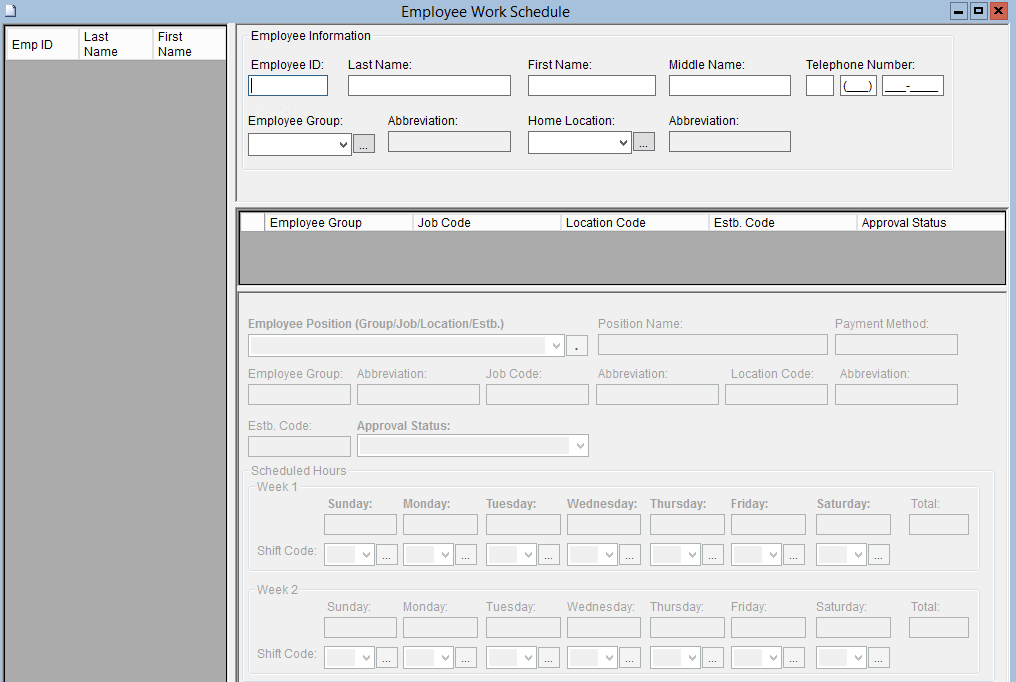1016x682 pixels.
Task: Maximize the Employee Work Schedule window
Action: click(x=978, y=11)
